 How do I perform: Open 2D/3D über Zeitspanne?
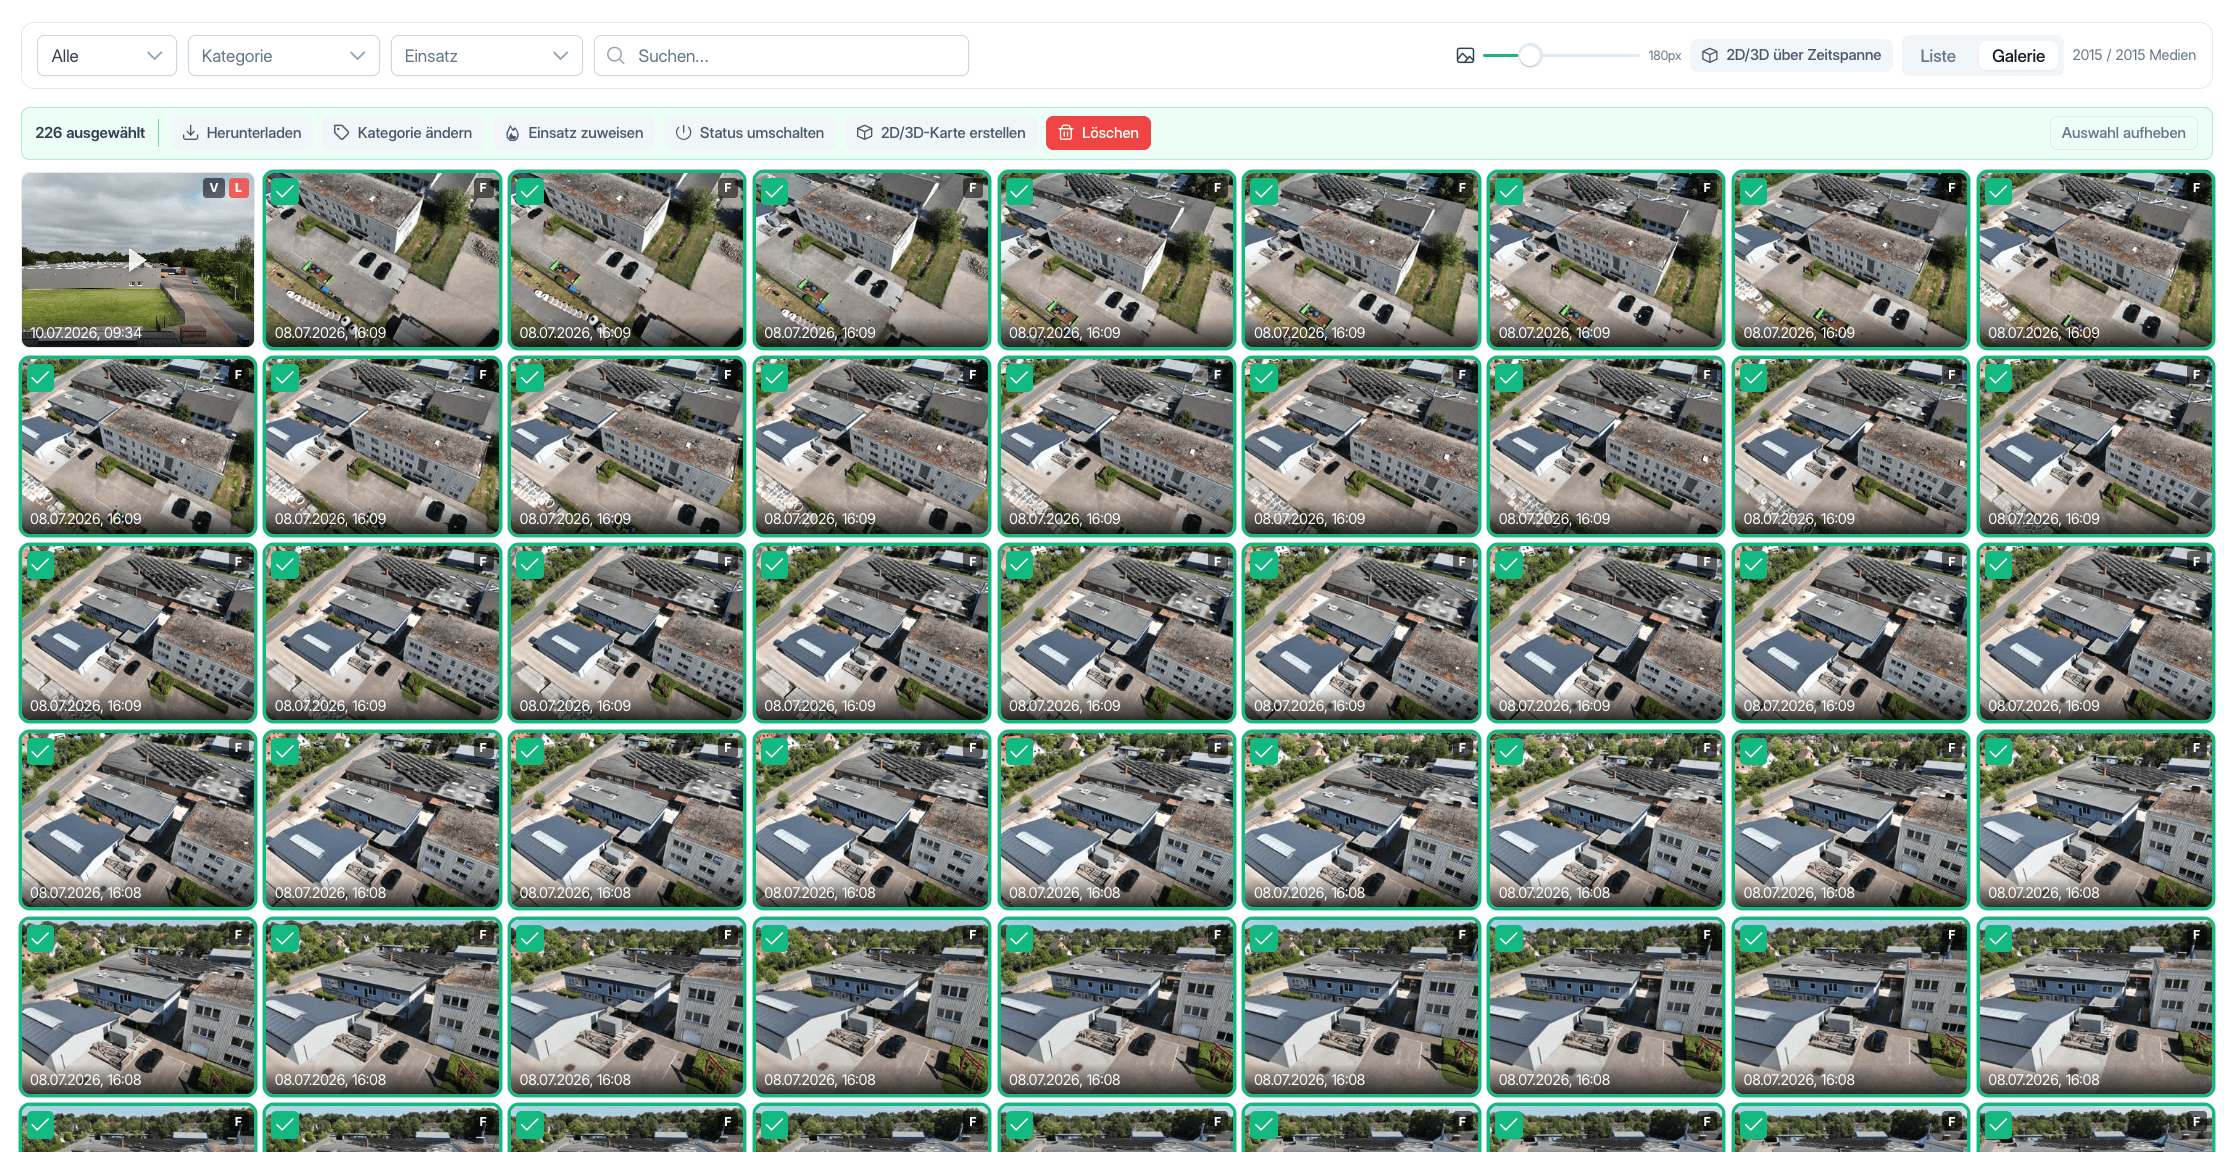point(1792,55)
